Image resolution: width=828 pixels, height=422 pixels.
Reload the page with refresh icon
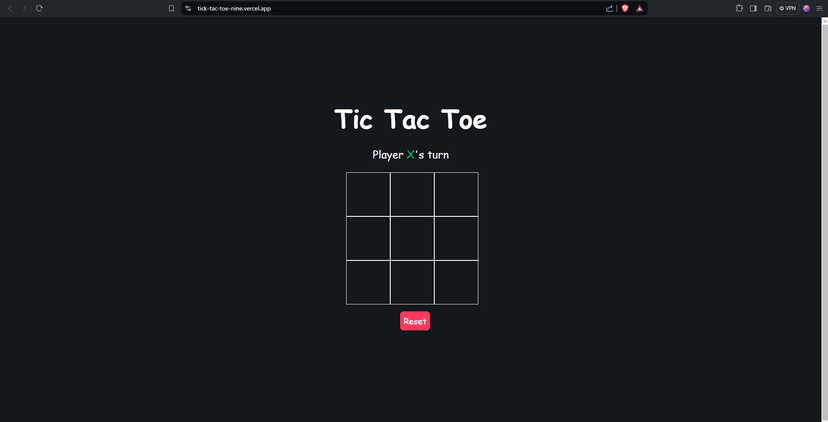point(39,8)
